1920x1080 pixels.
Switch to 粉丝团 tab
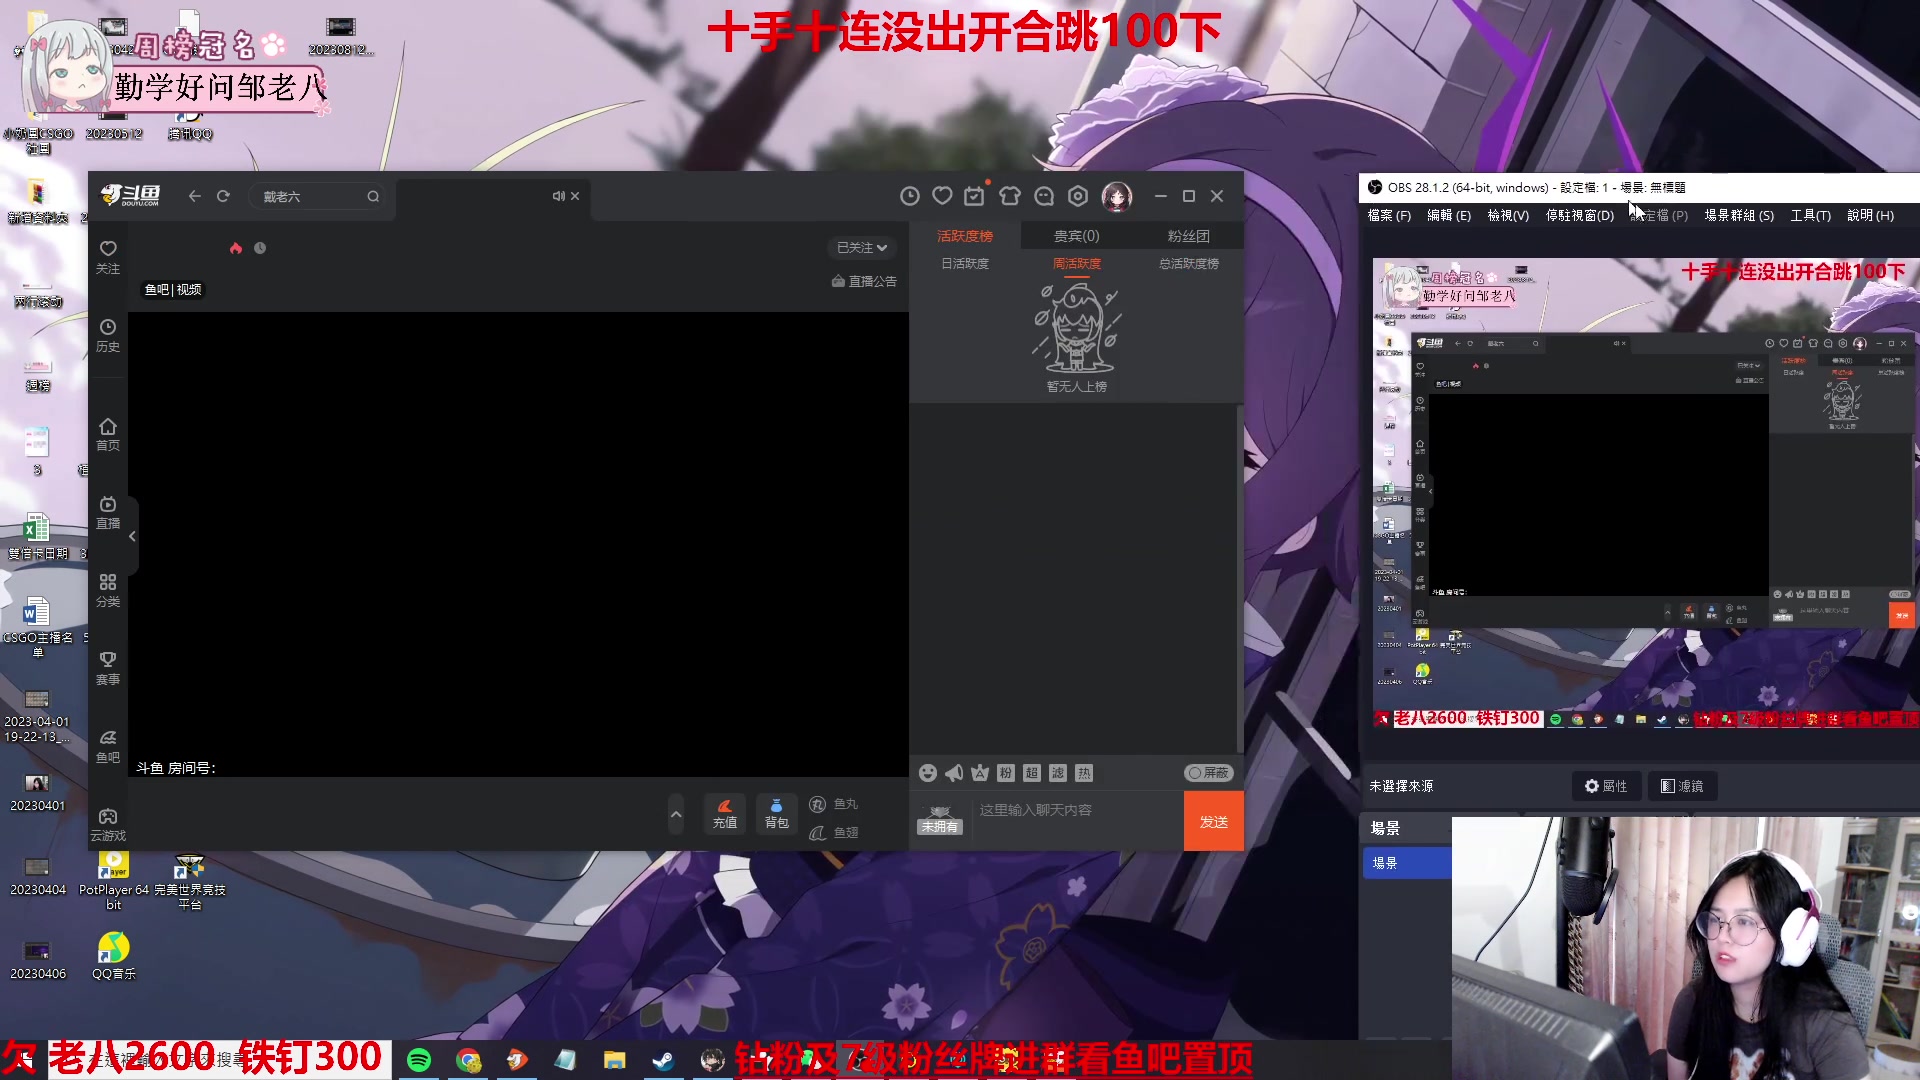[x=1189, y=236]
